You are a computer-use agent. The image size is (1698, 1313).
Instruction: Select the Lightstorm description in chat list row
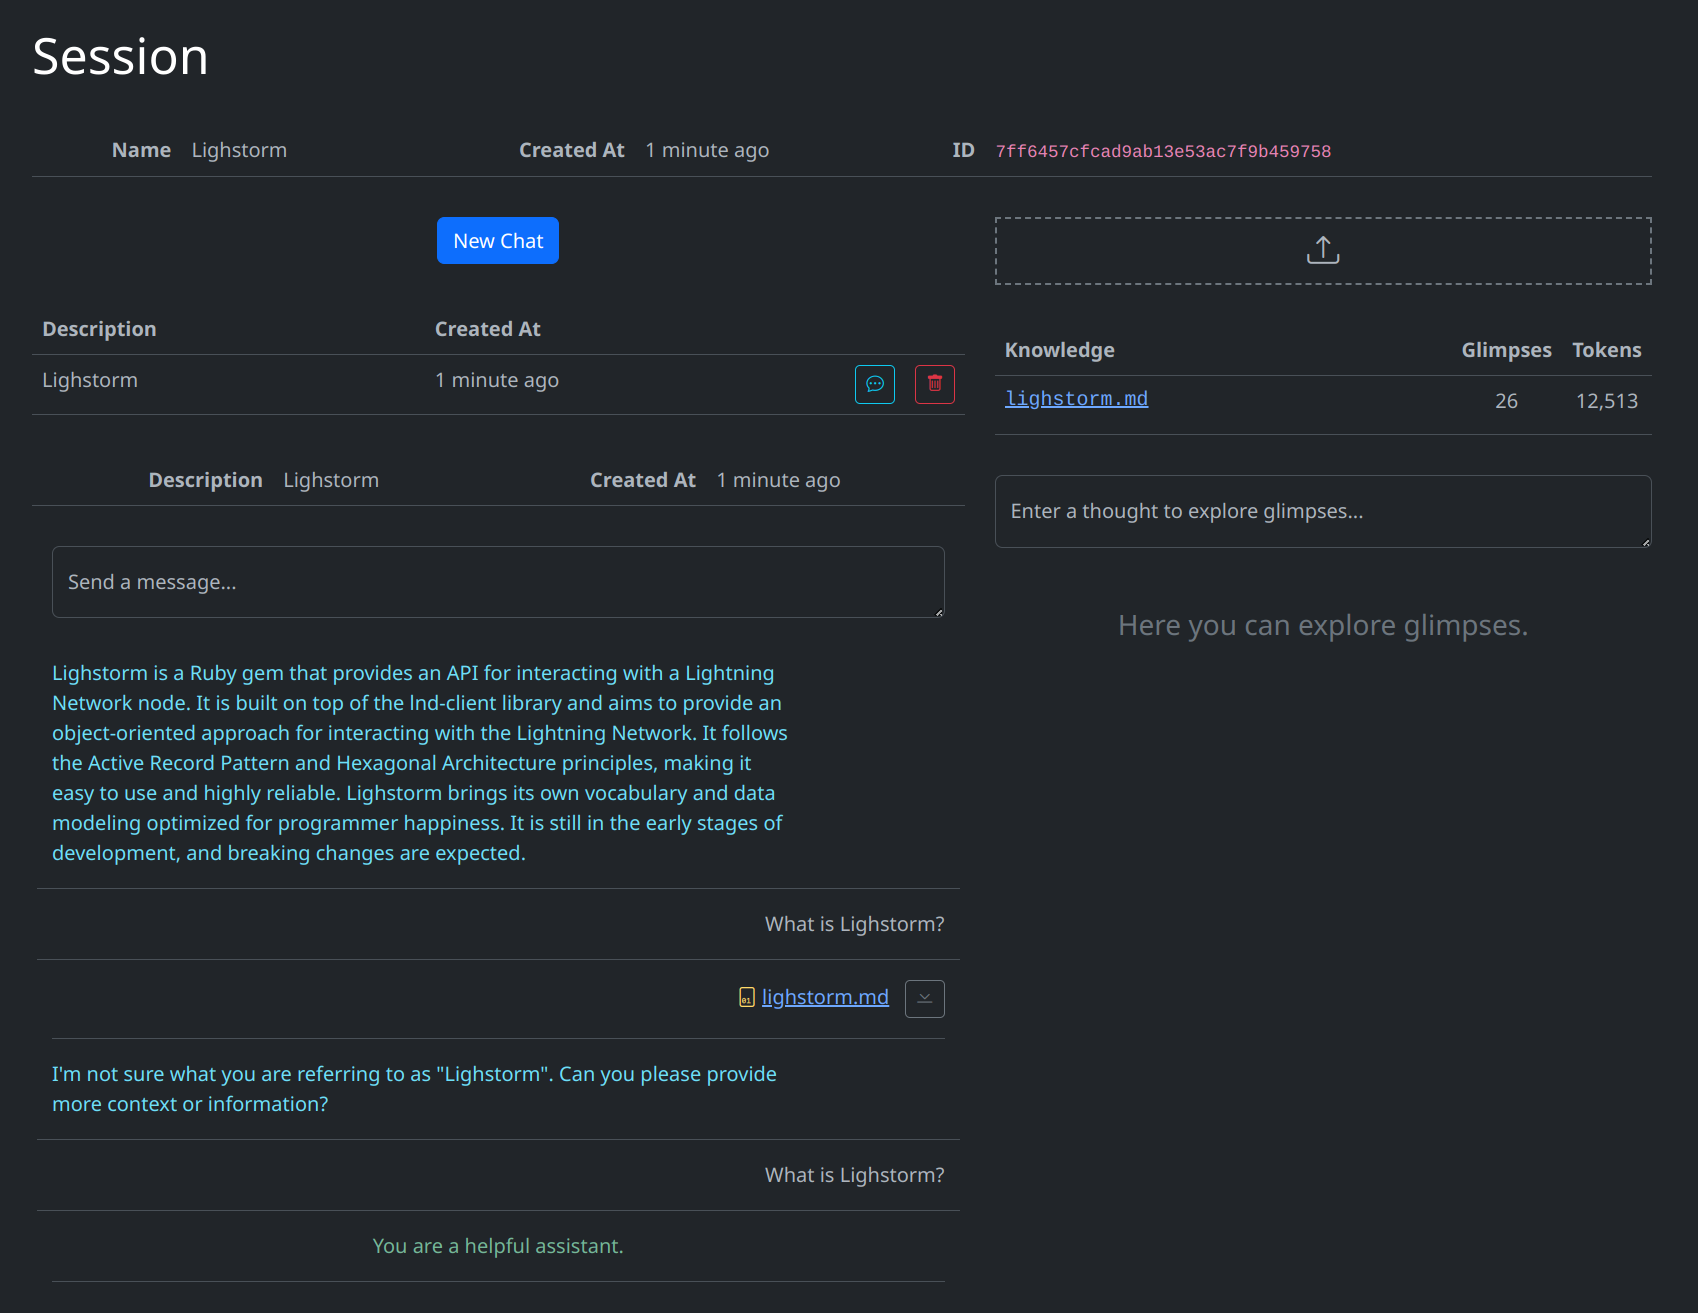point(90,380)
